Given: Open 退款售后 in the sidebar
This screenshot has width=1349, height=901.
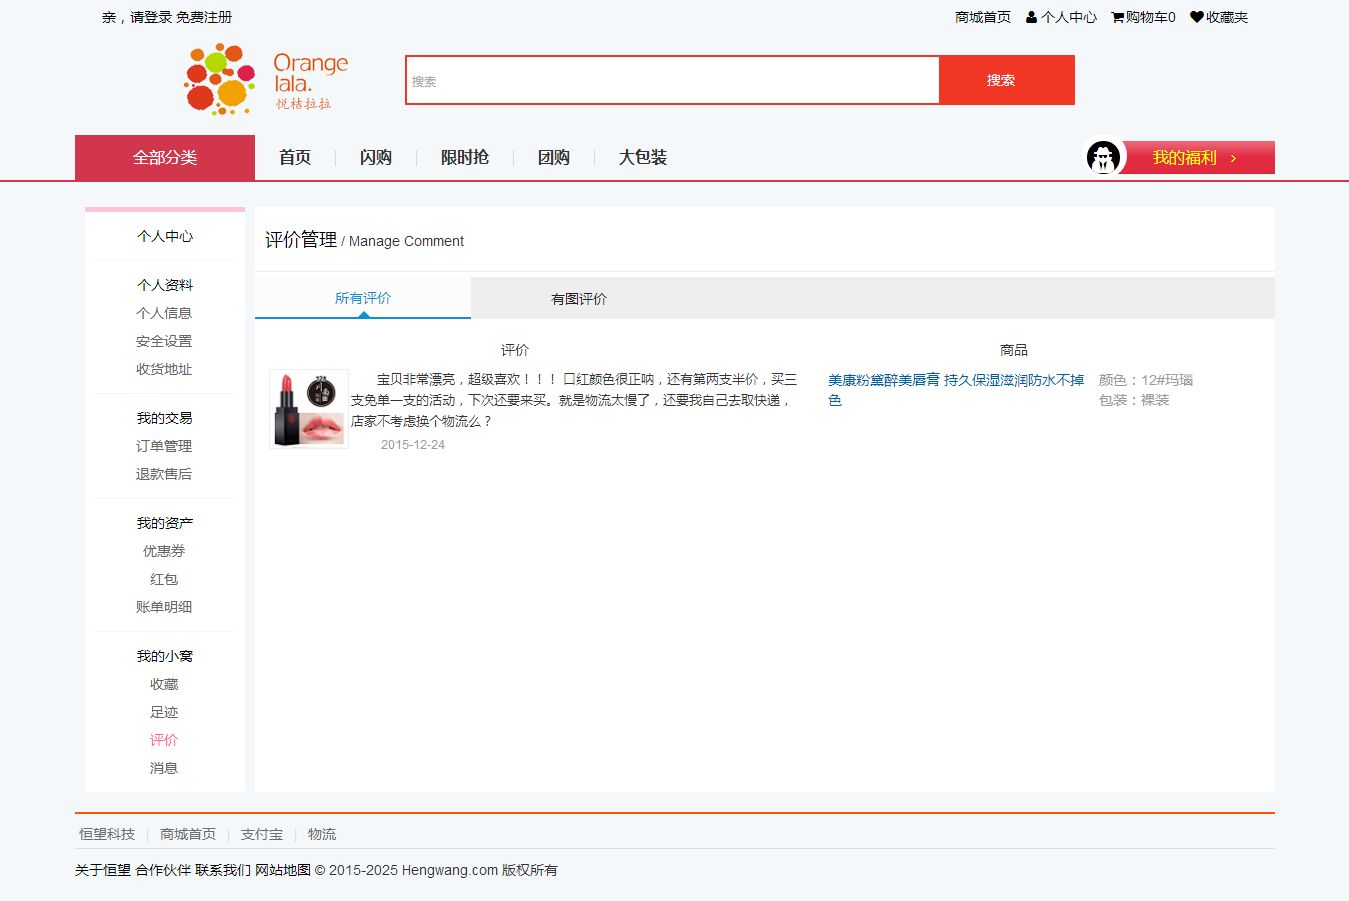Looking at the screenshot, I should (x=164, y=474).
